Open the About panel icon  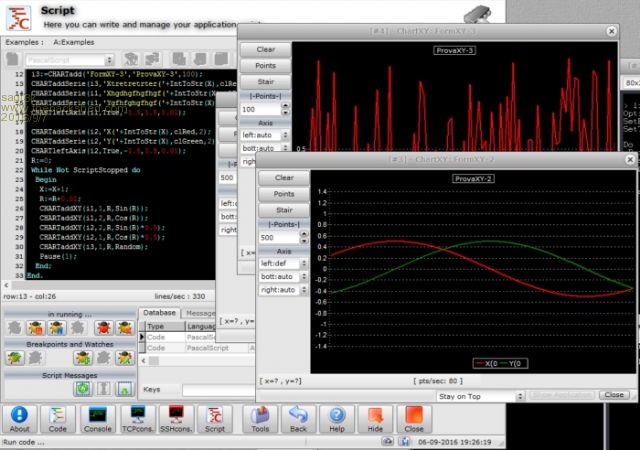(20, 415)
